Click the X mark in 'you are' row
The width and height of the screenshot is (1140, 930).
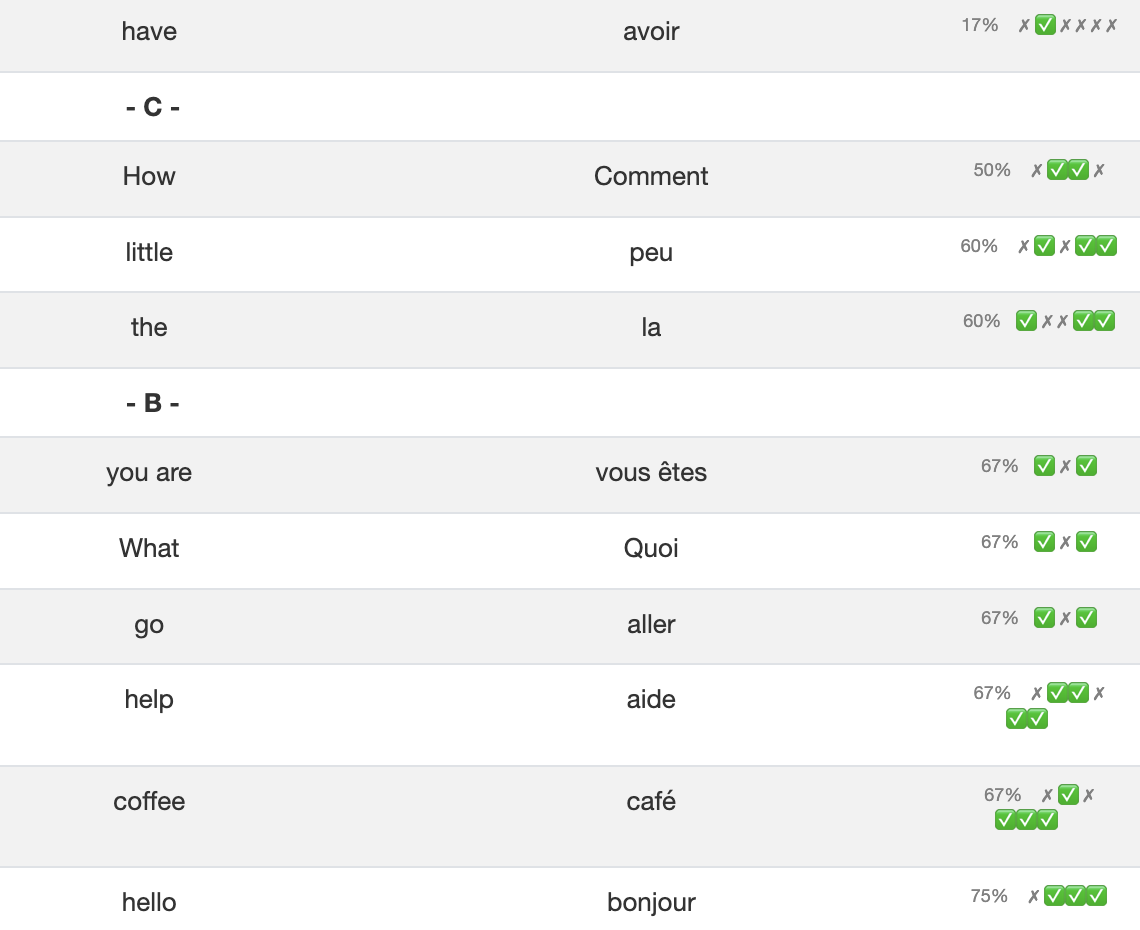tap(1066, 466)
